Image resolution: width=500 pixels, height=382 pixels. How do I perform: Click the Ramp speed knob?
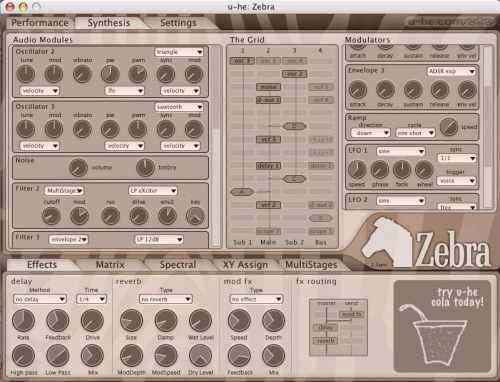[449, 127]
